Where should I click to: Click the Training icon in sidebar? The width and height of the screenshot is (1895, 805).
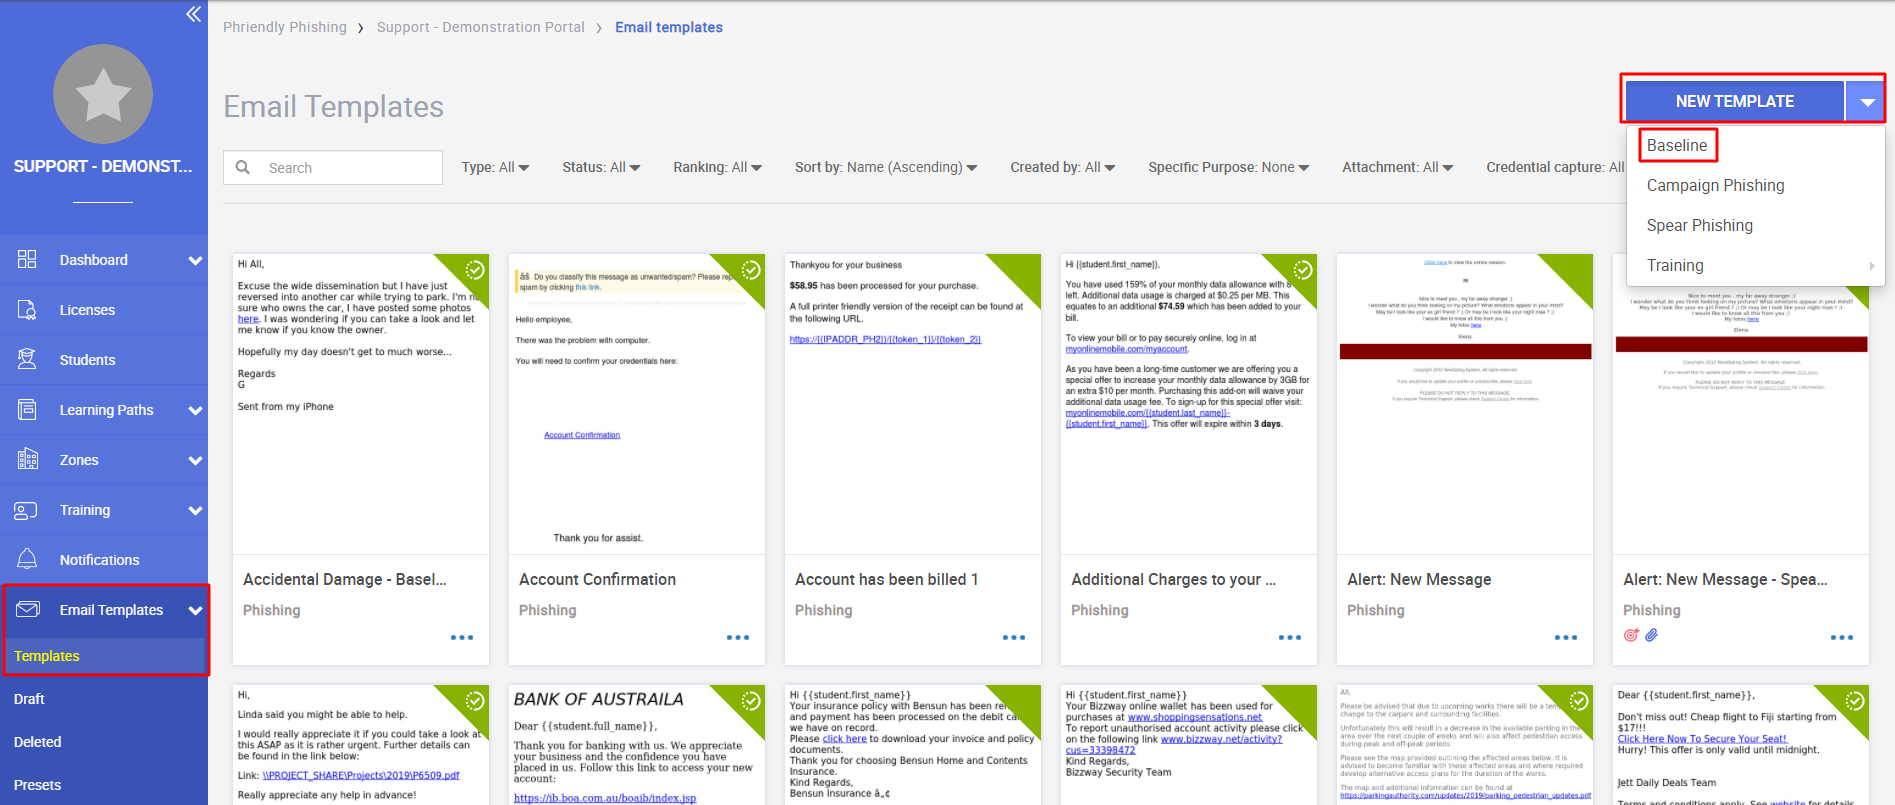[x=26, y=510]
